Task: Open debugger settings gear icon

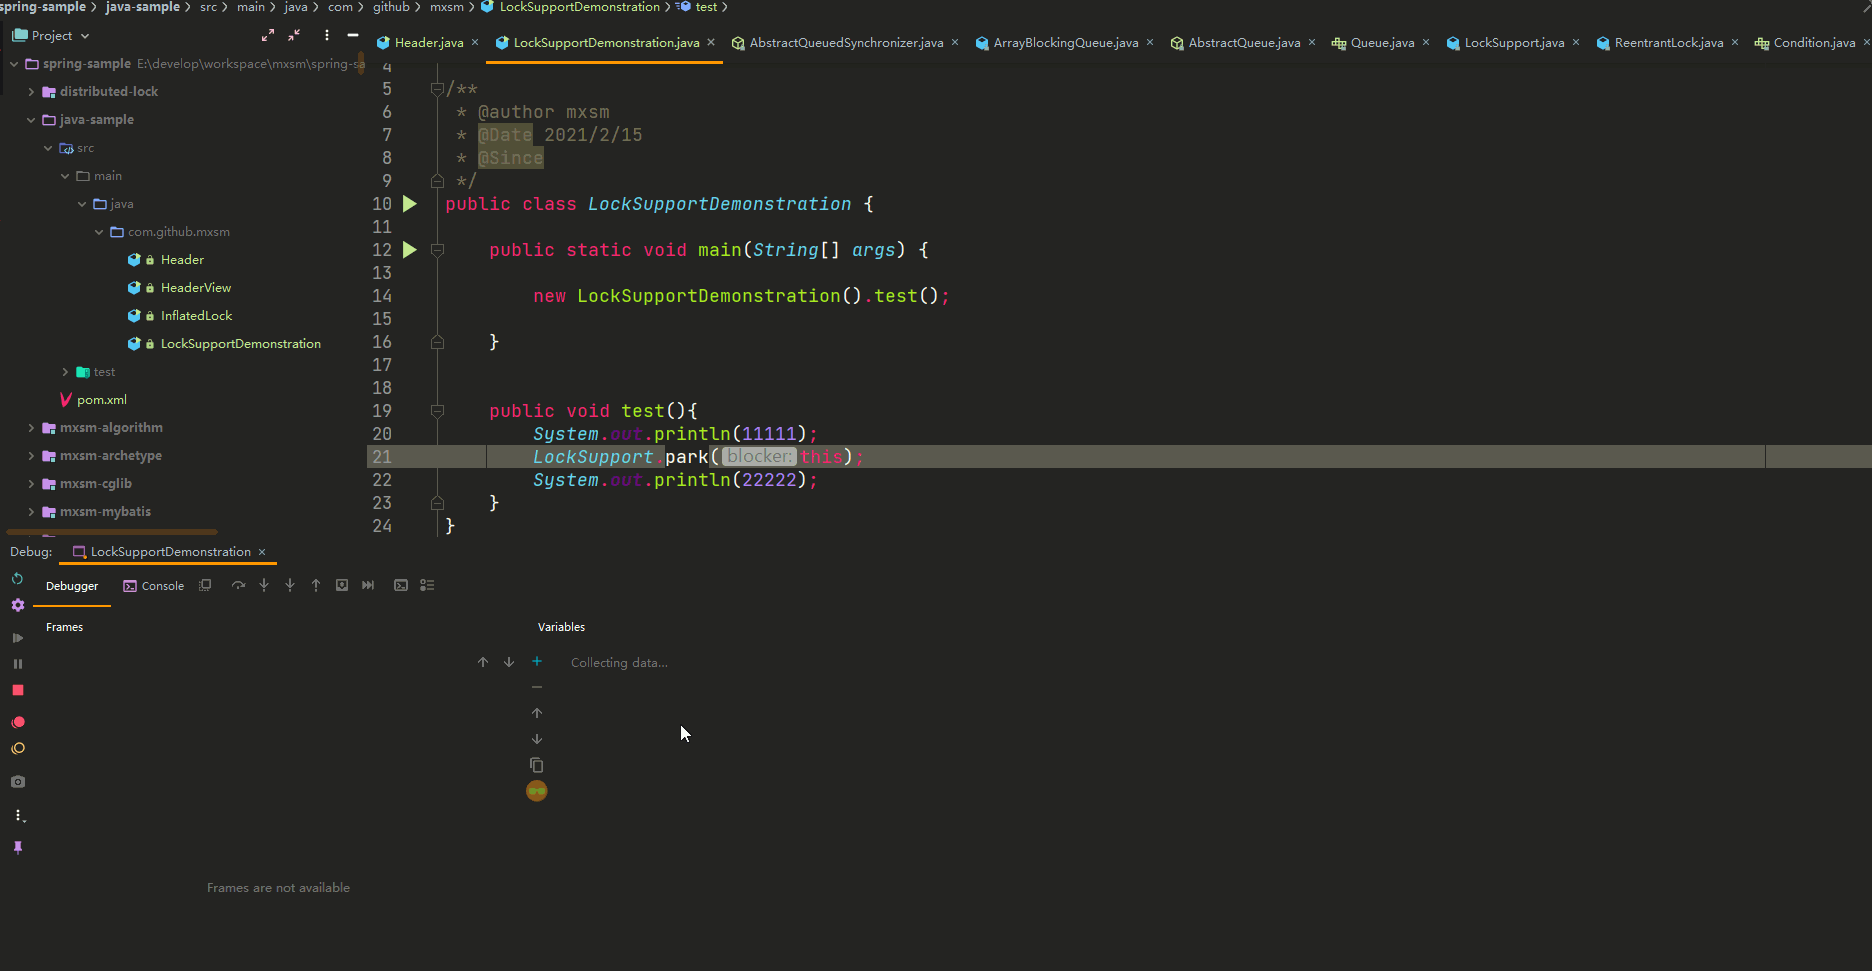Action: [18, 605]
